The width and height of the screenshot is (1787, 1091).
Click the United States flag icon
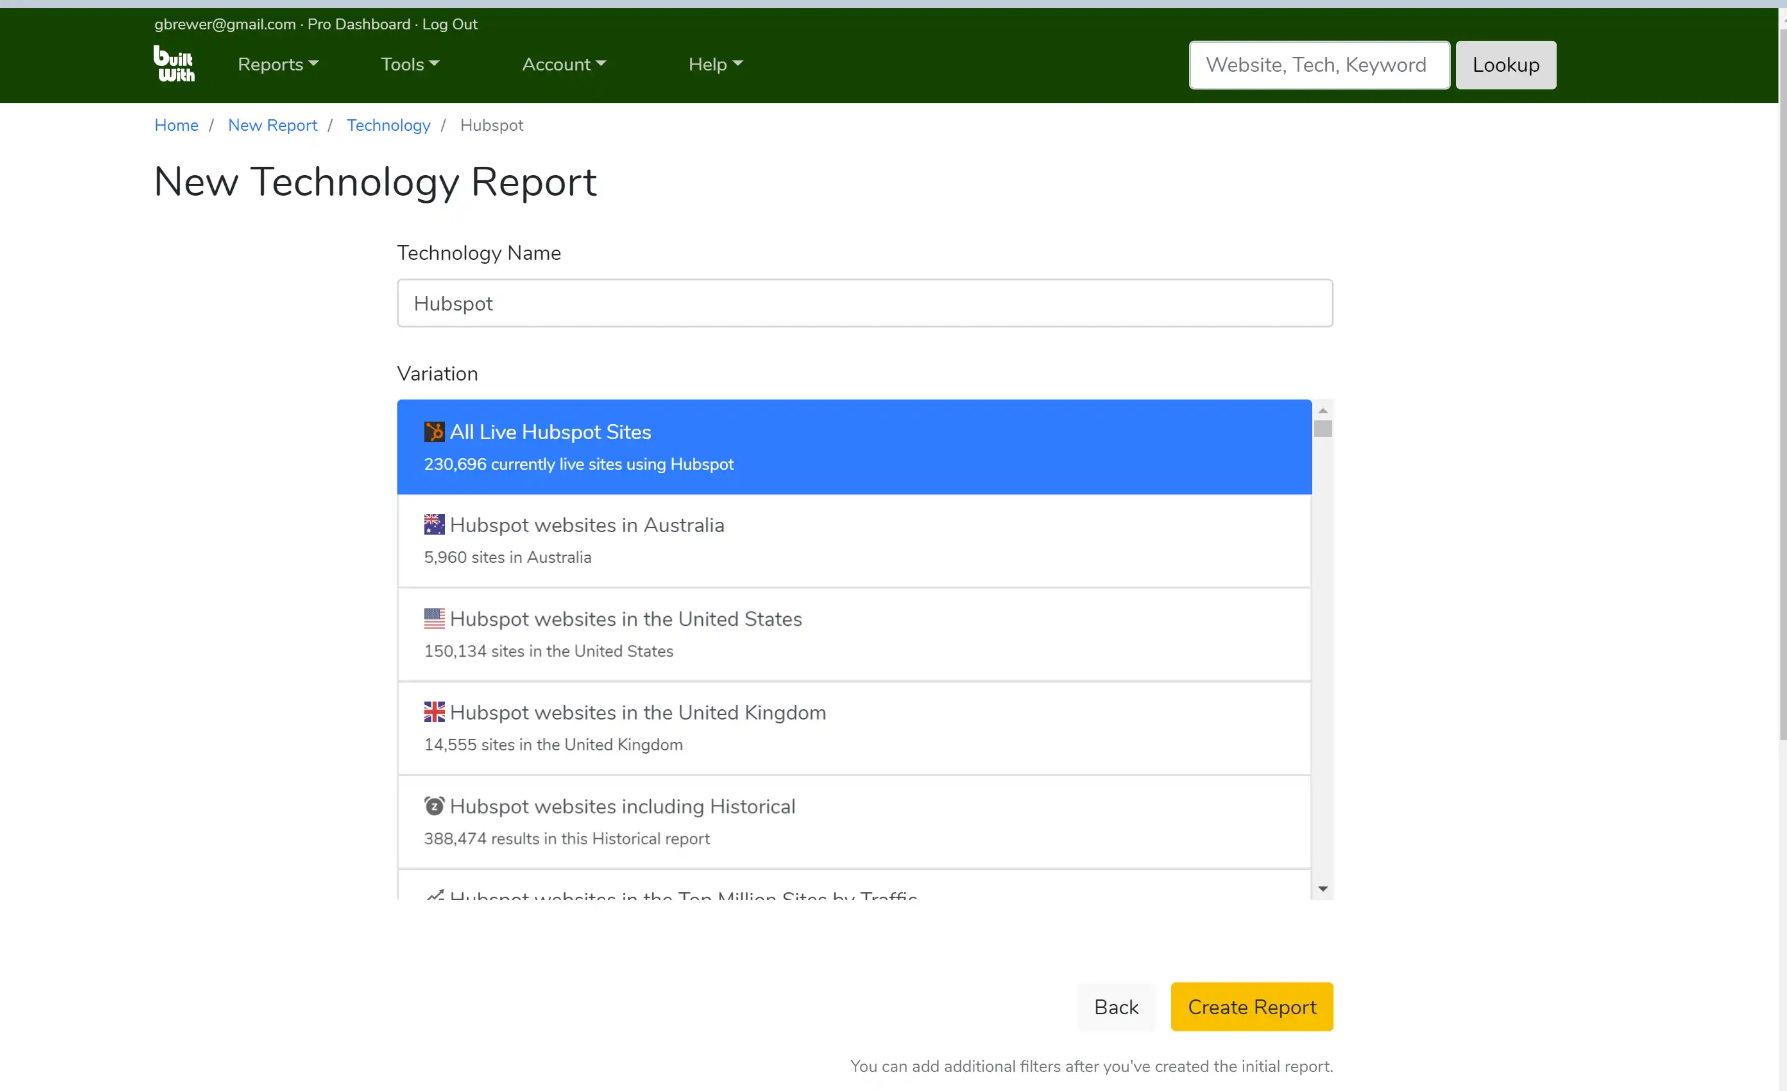coord(434,619)
